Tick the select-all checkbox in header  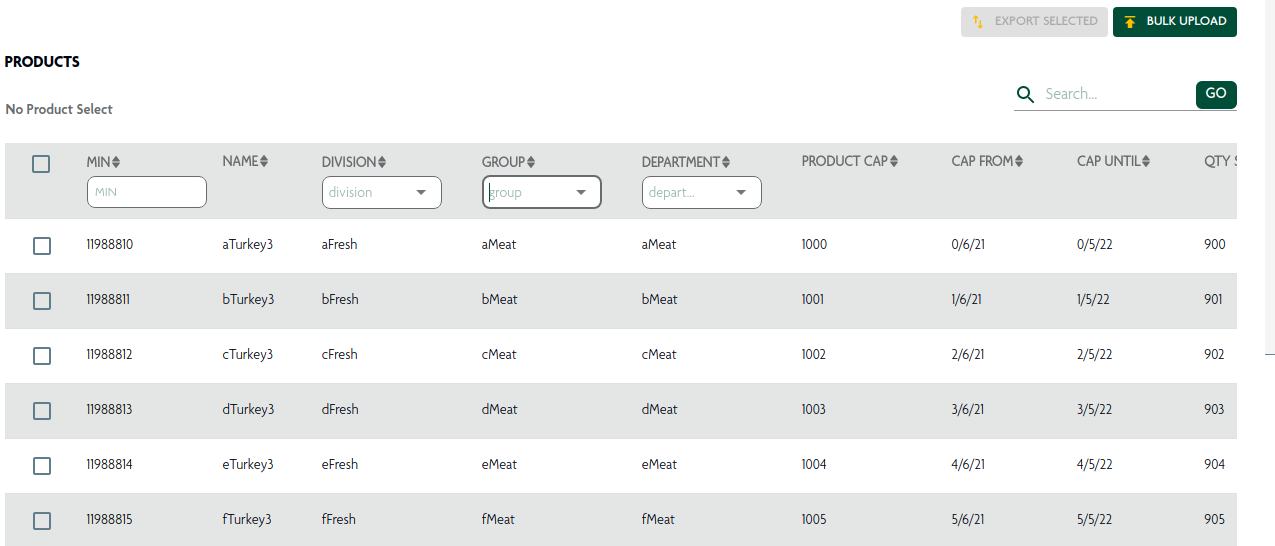click(41, 164)
